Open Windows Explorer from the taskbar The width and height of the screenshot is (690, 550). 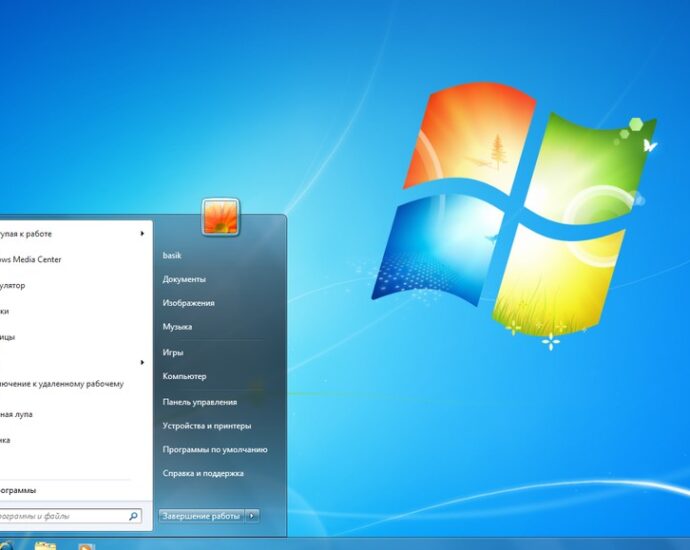coord(45,546)
